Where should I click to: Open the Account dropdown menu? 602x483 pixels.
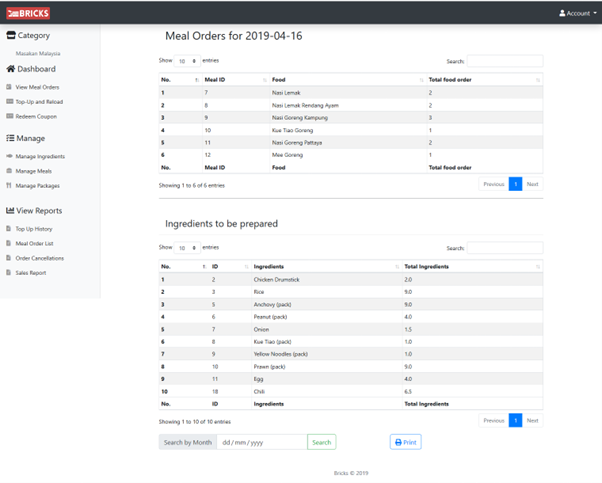tap(578, 13)
